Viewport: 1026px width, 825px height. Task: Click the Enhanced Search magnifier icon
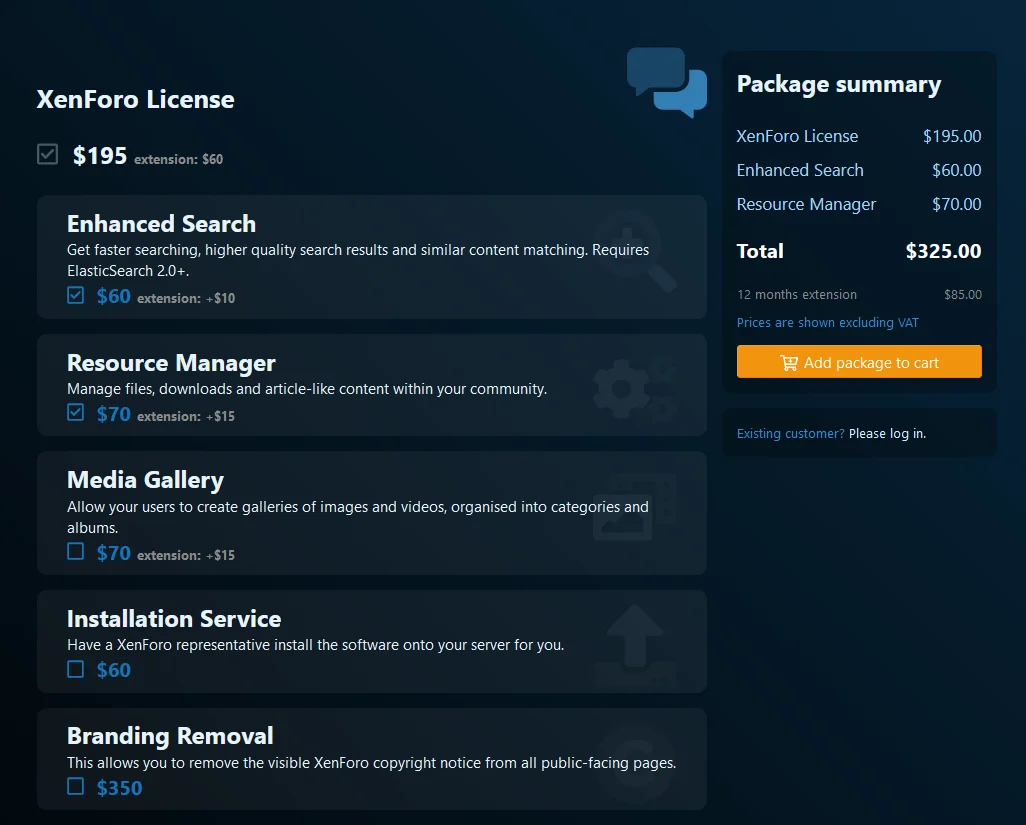tap(635, 251)
